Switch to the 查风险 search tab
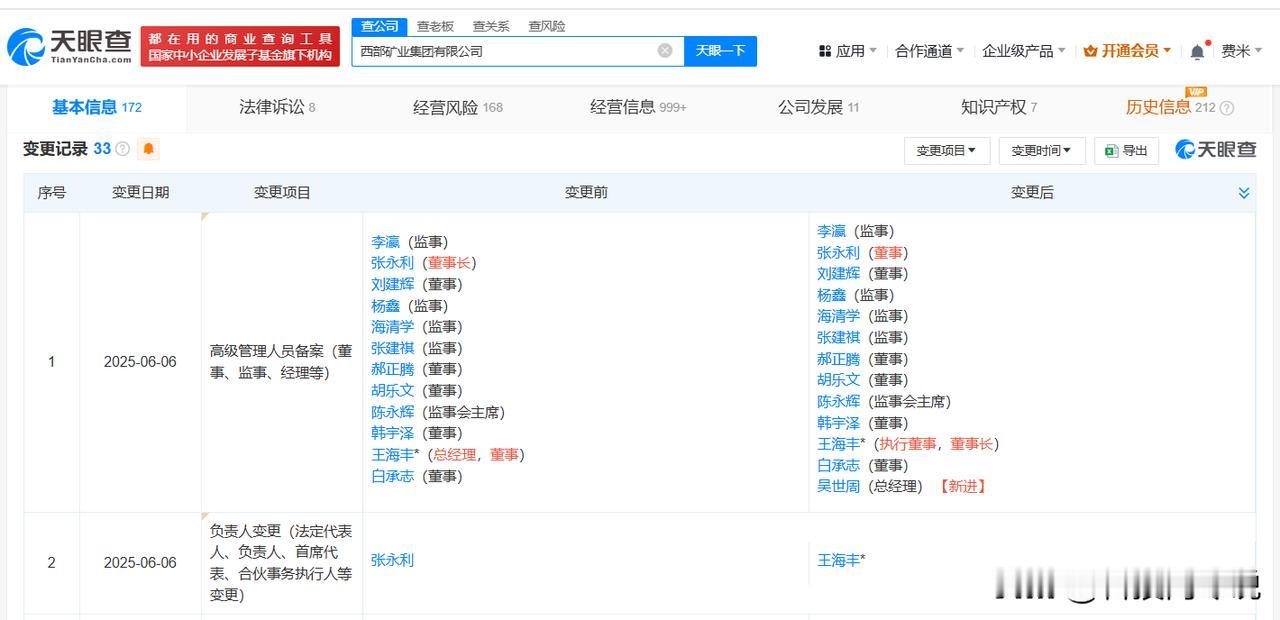Screen dimensions: 1280x620 547,26
